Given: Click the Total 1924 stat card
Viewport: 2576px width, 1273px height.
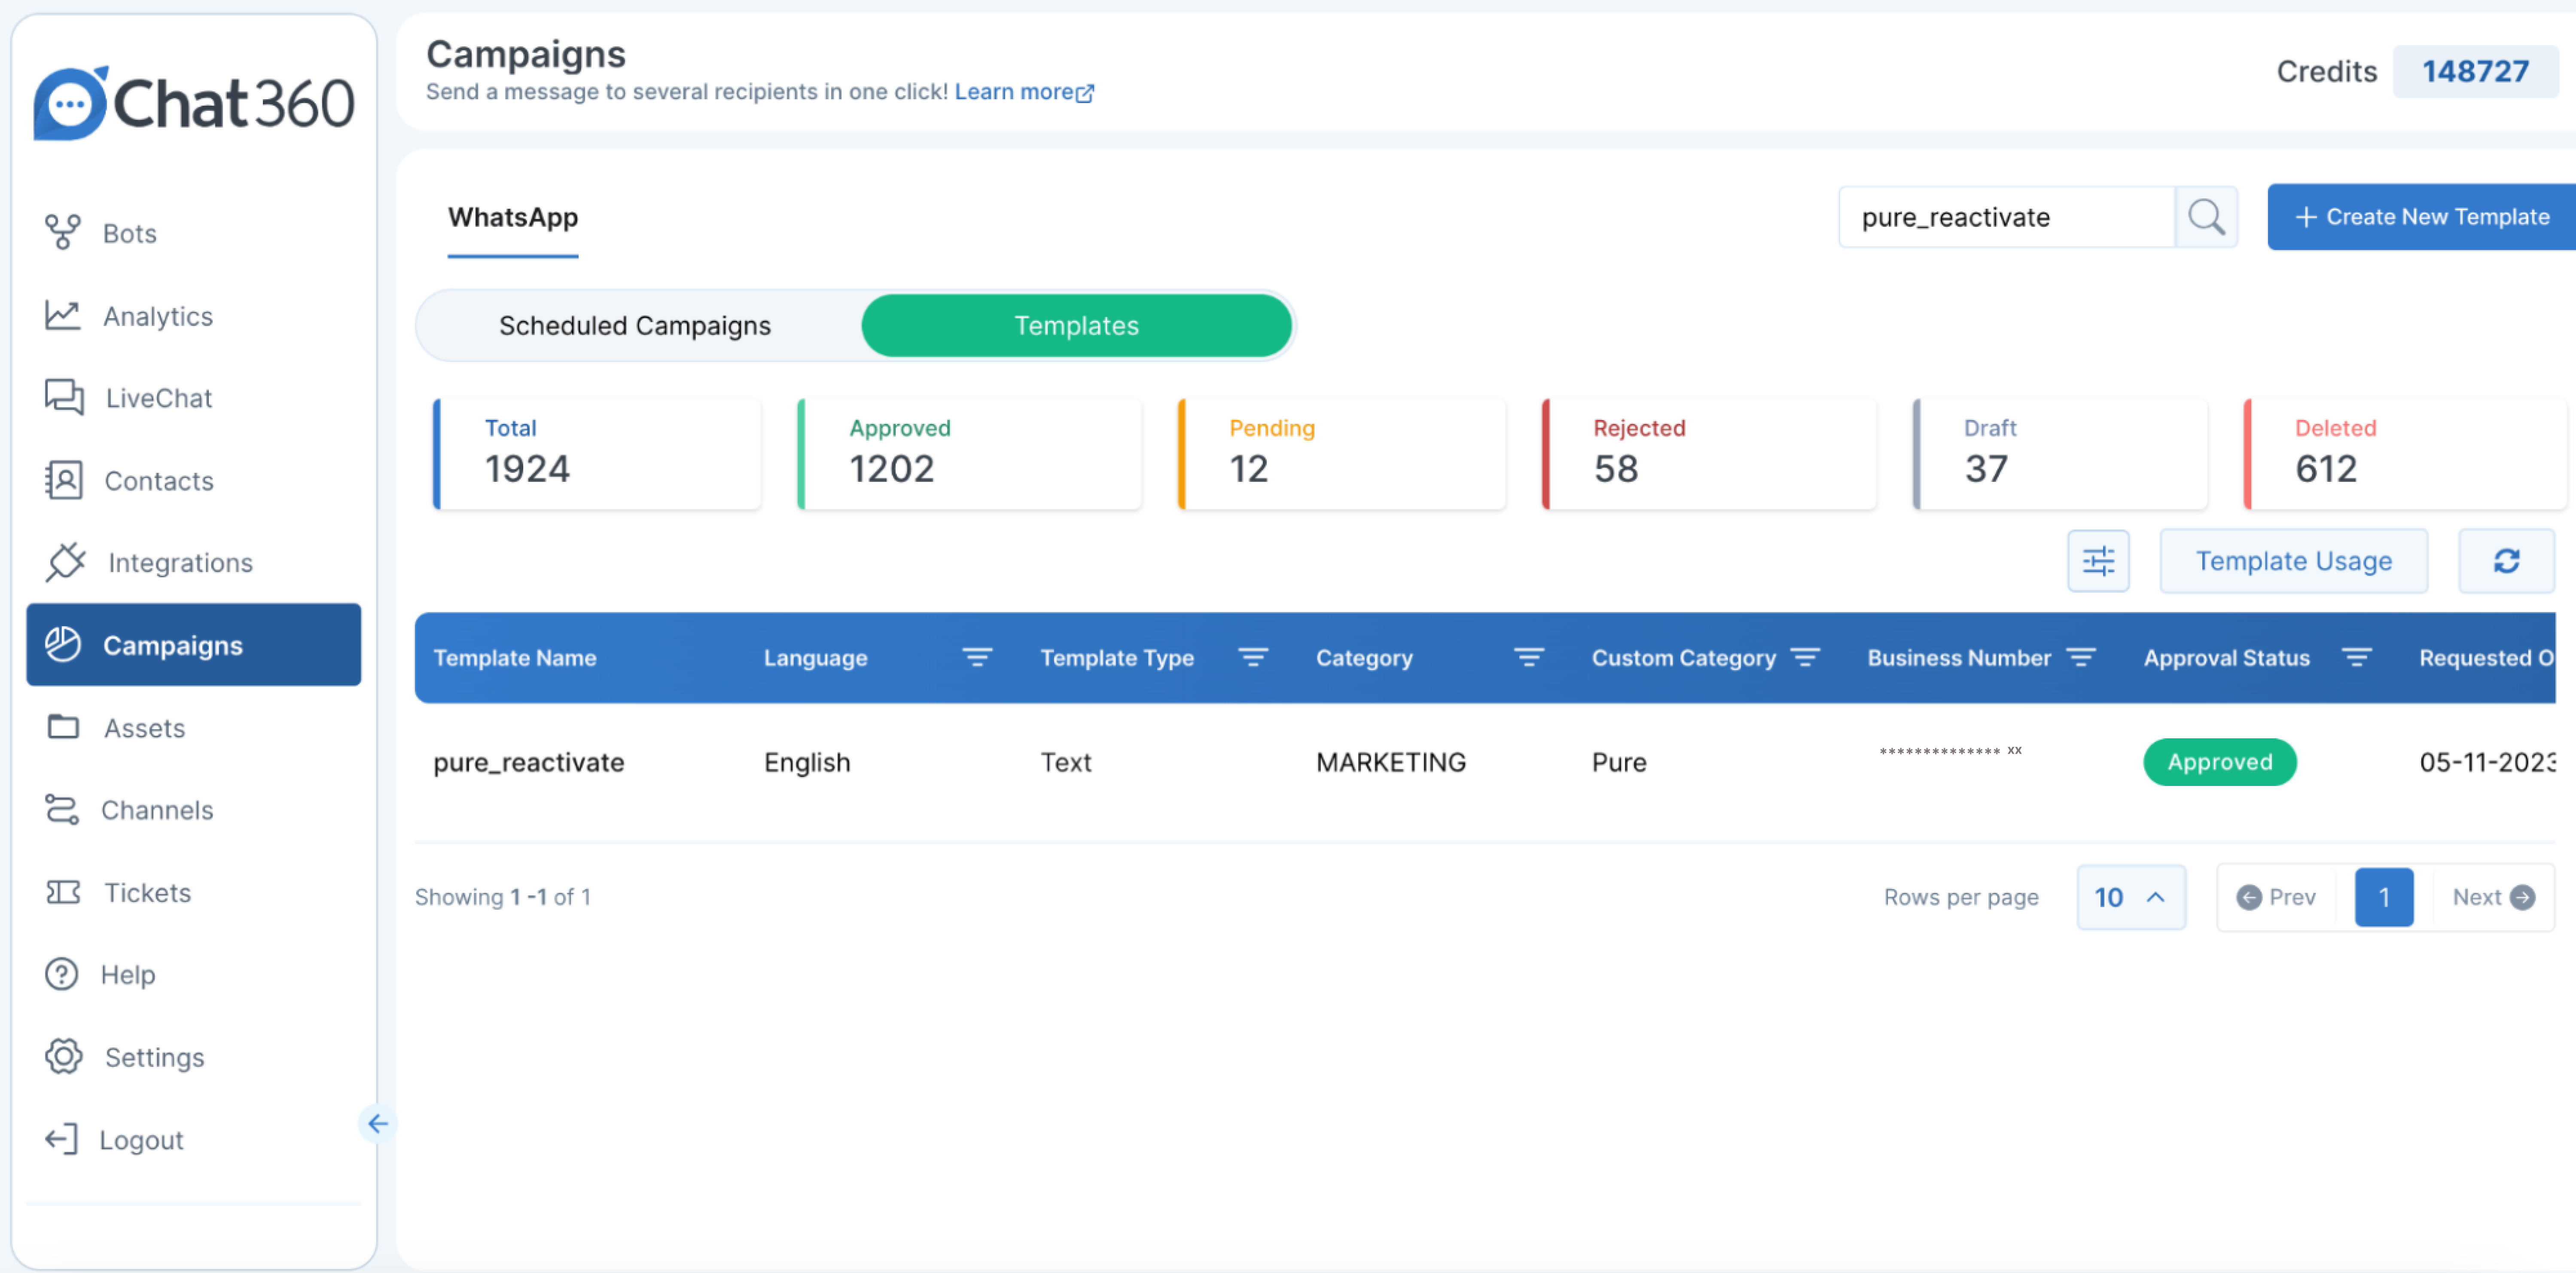Looking at the screenshot, I should pyautogui.click(x=597, y=454).
